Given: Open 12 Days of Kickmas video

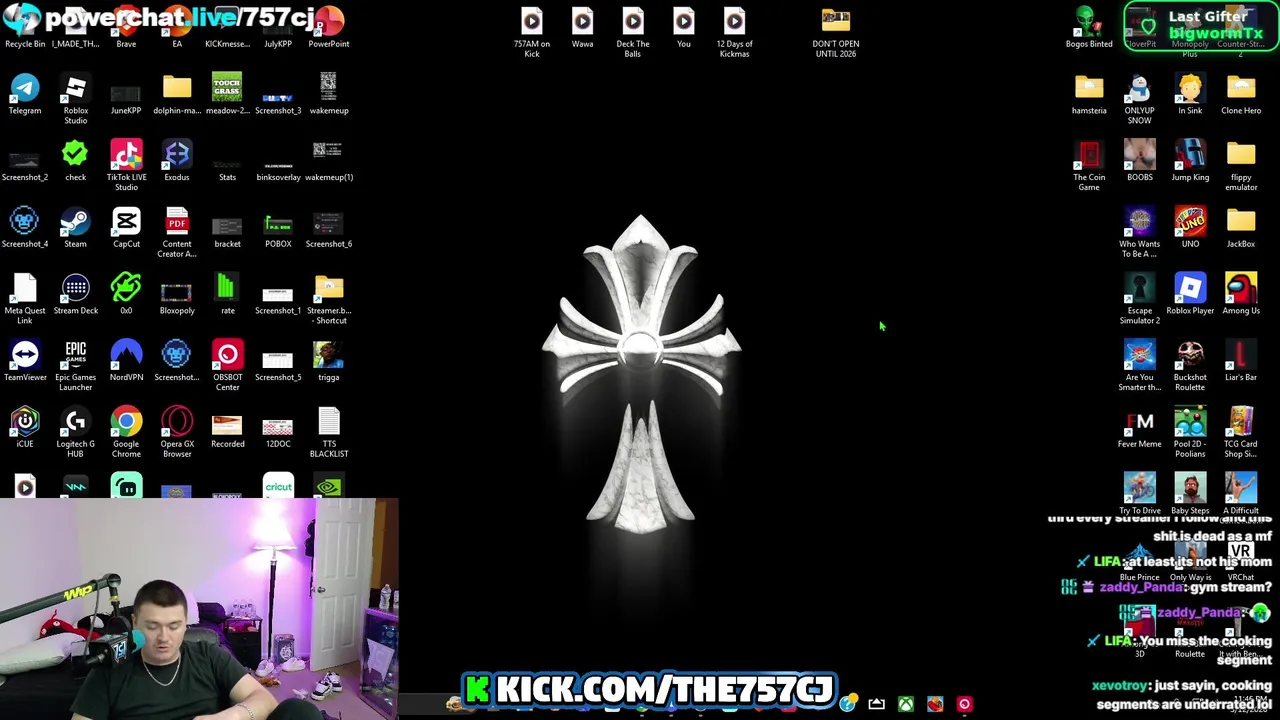Looking at the screenshot, I should (734, 32).
